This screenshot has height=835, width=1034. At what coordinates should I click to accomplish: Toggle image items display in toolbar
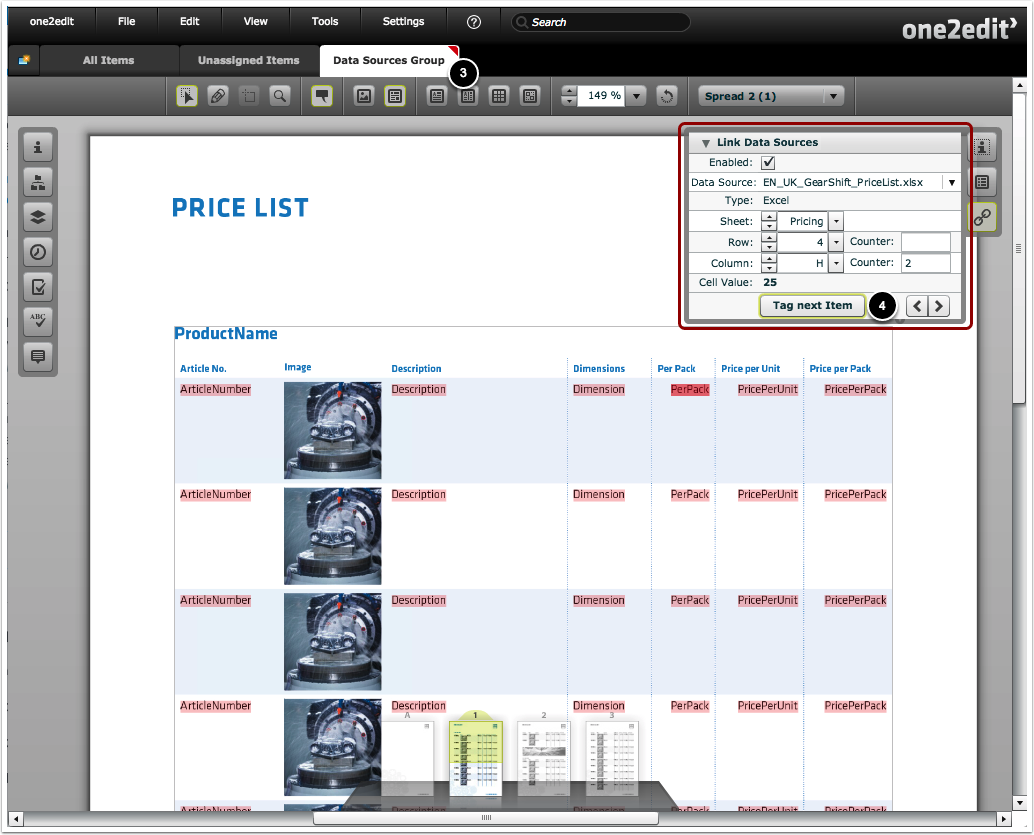tap(364, 96)
